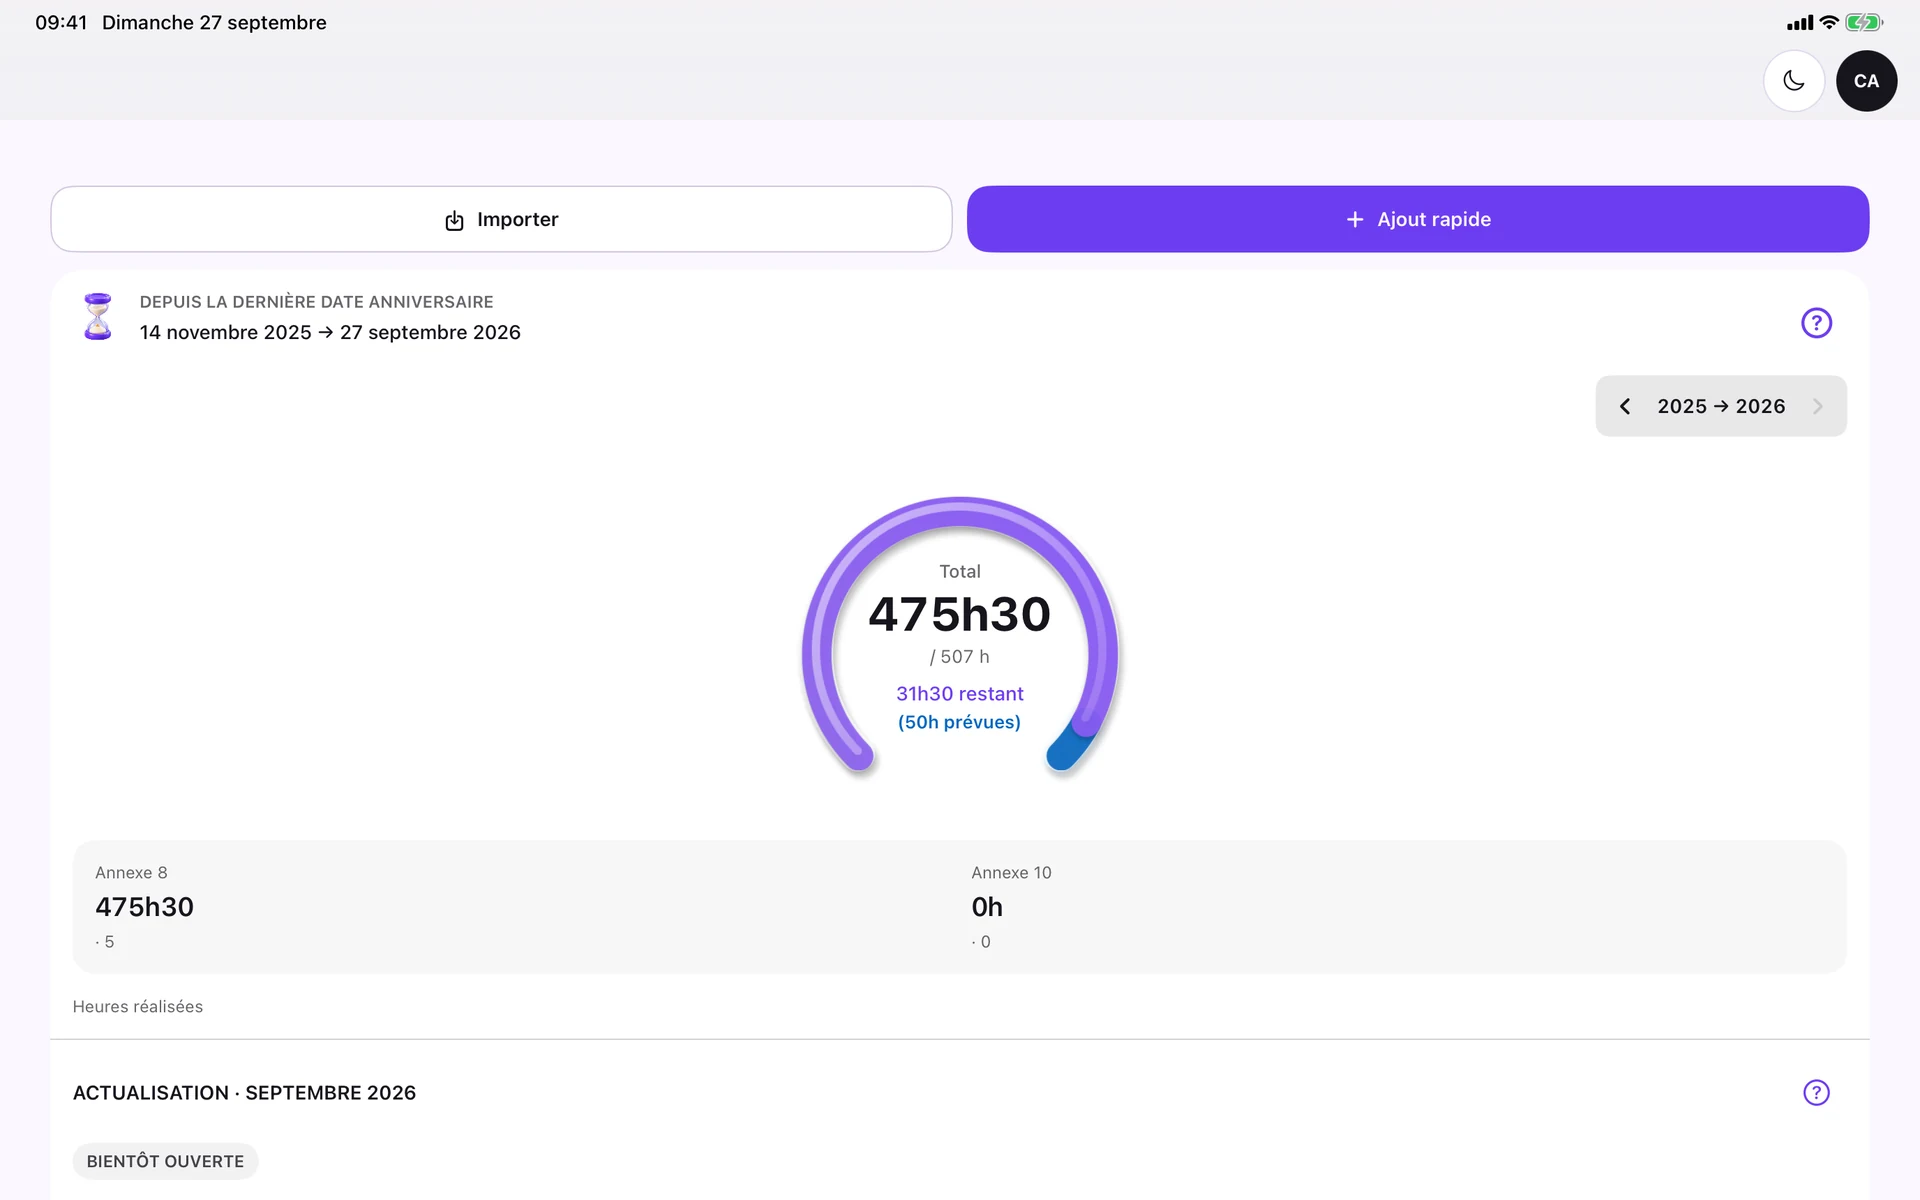Click the cellular signal bars icon
Screen dimensions: 1920x1200
(1800, 22)
